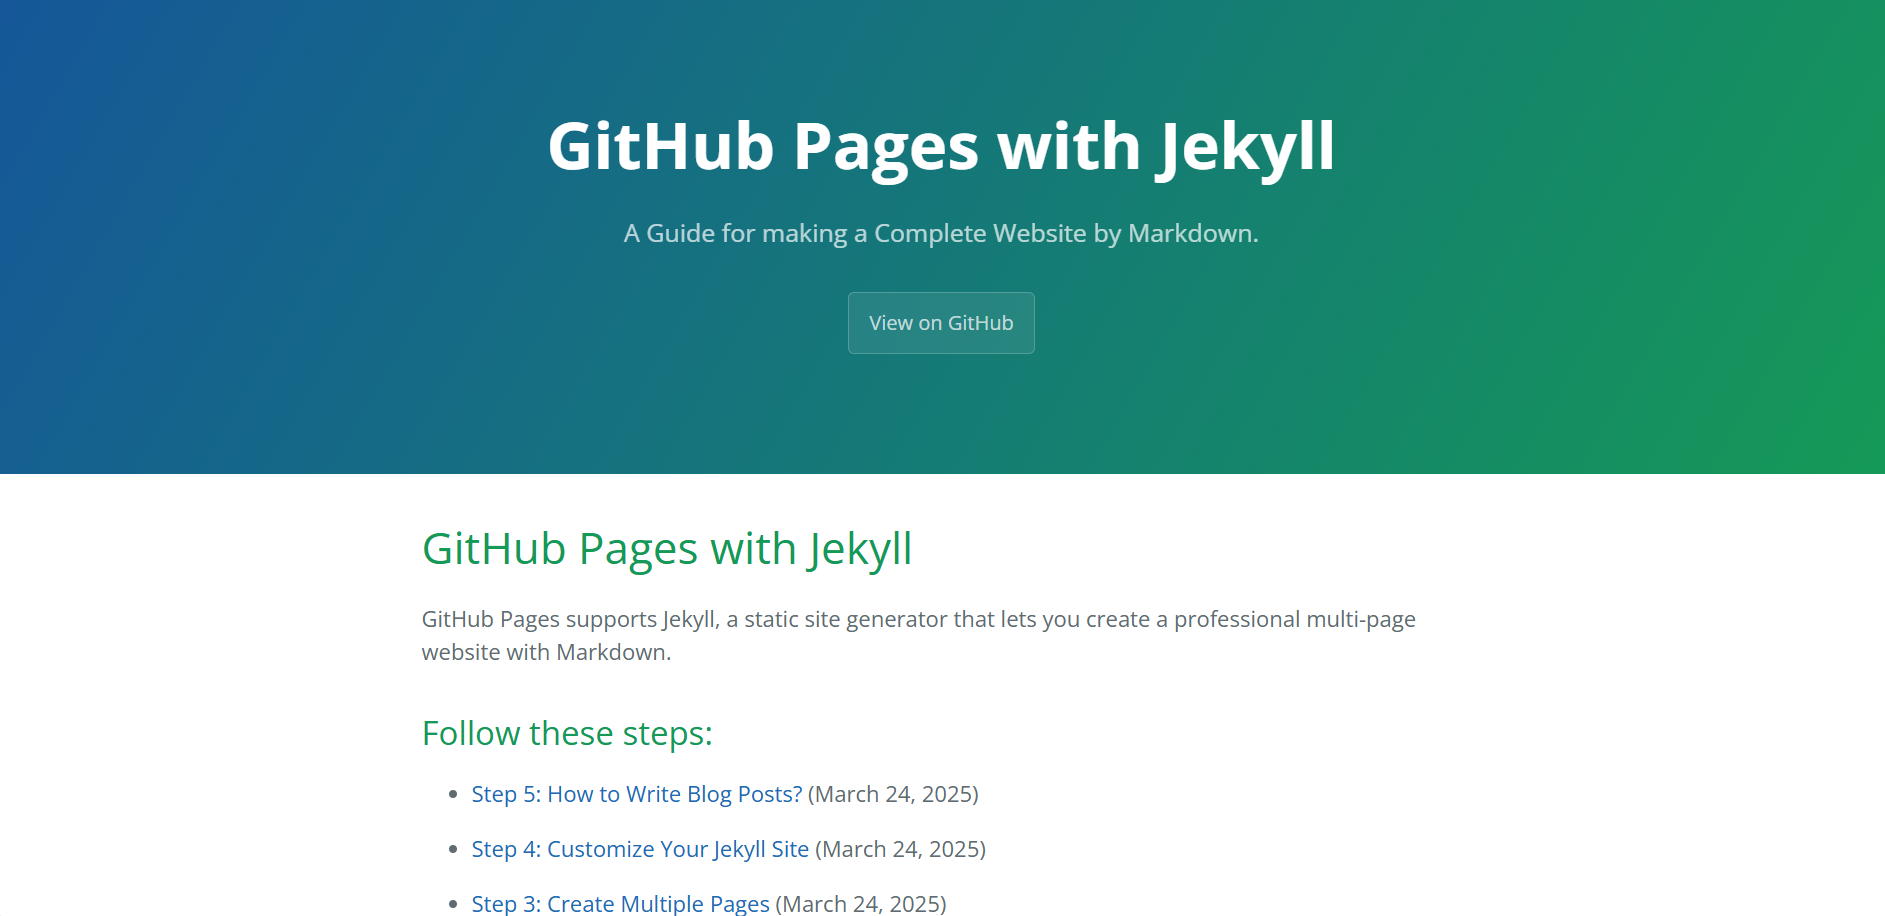
Task: Open Step 3: Create Multiple Pages link
Action: pos(620,903)
